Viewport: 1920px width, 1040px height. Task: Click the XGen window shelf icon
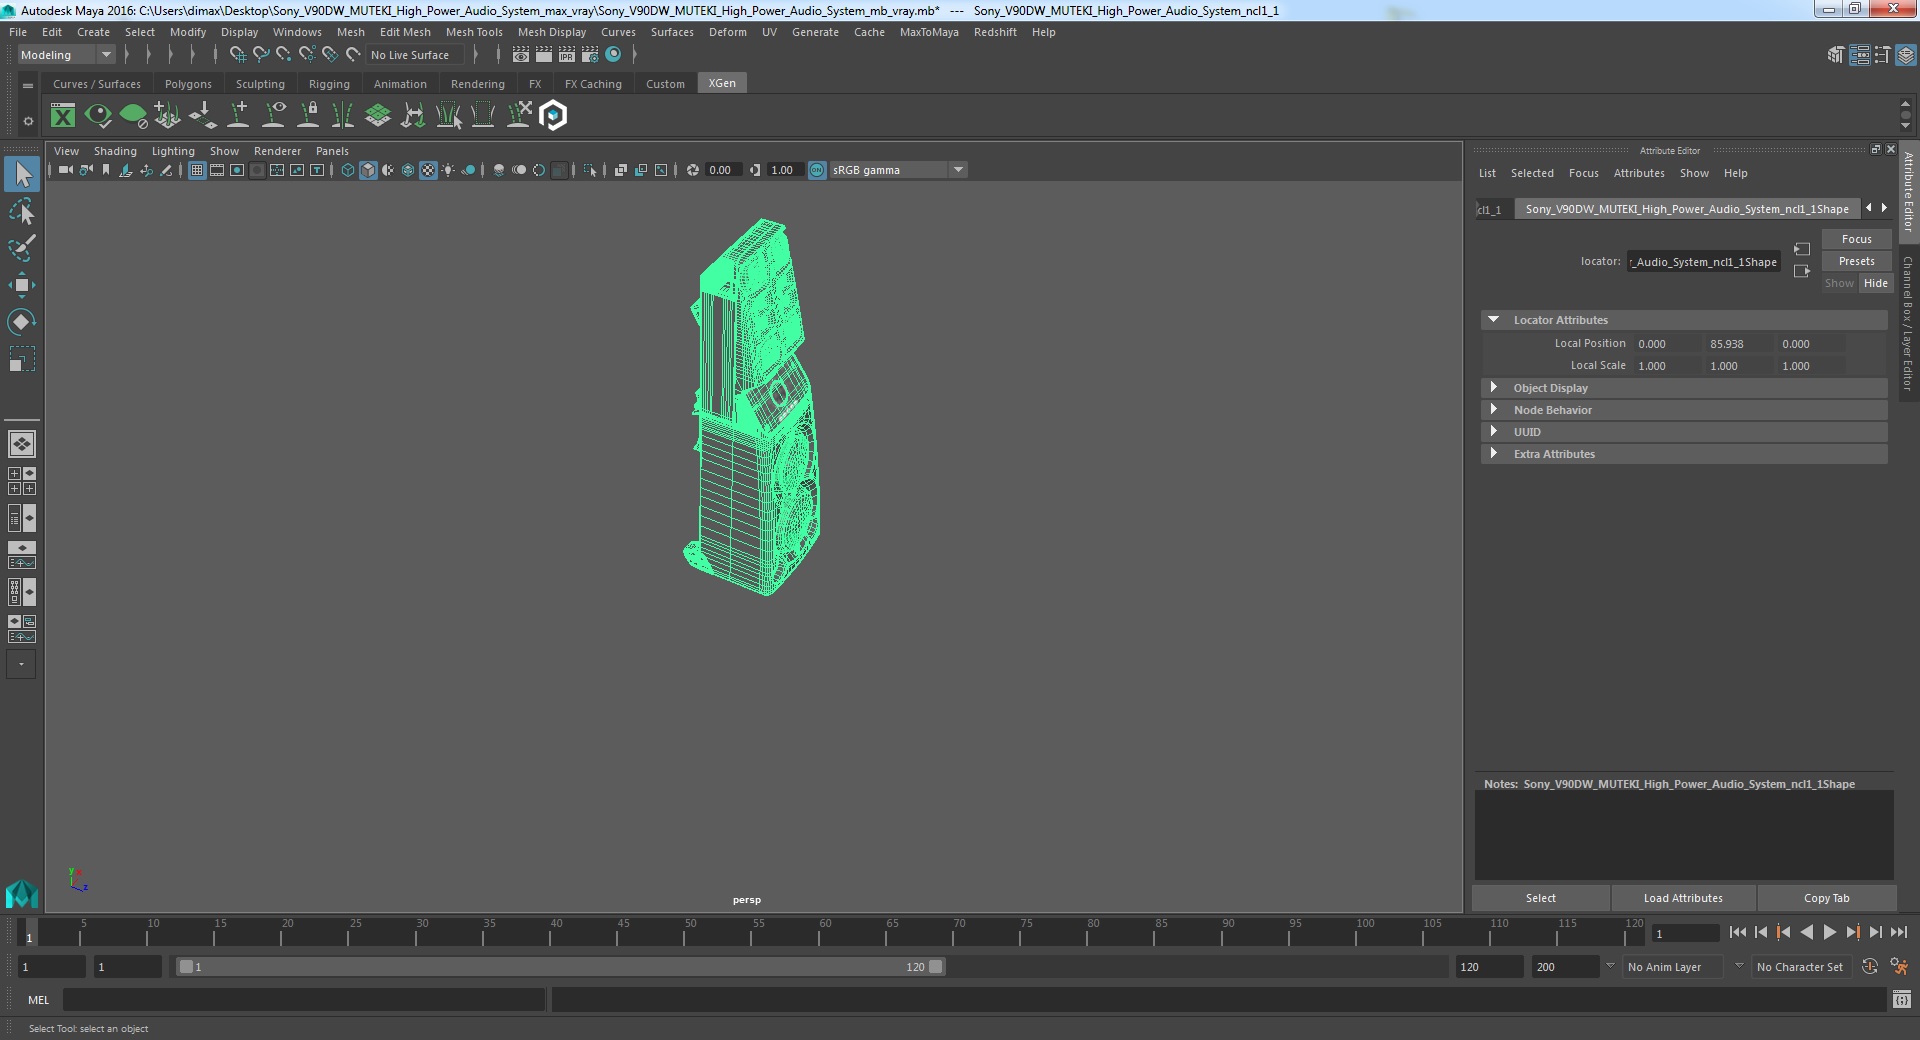(63, 116)
